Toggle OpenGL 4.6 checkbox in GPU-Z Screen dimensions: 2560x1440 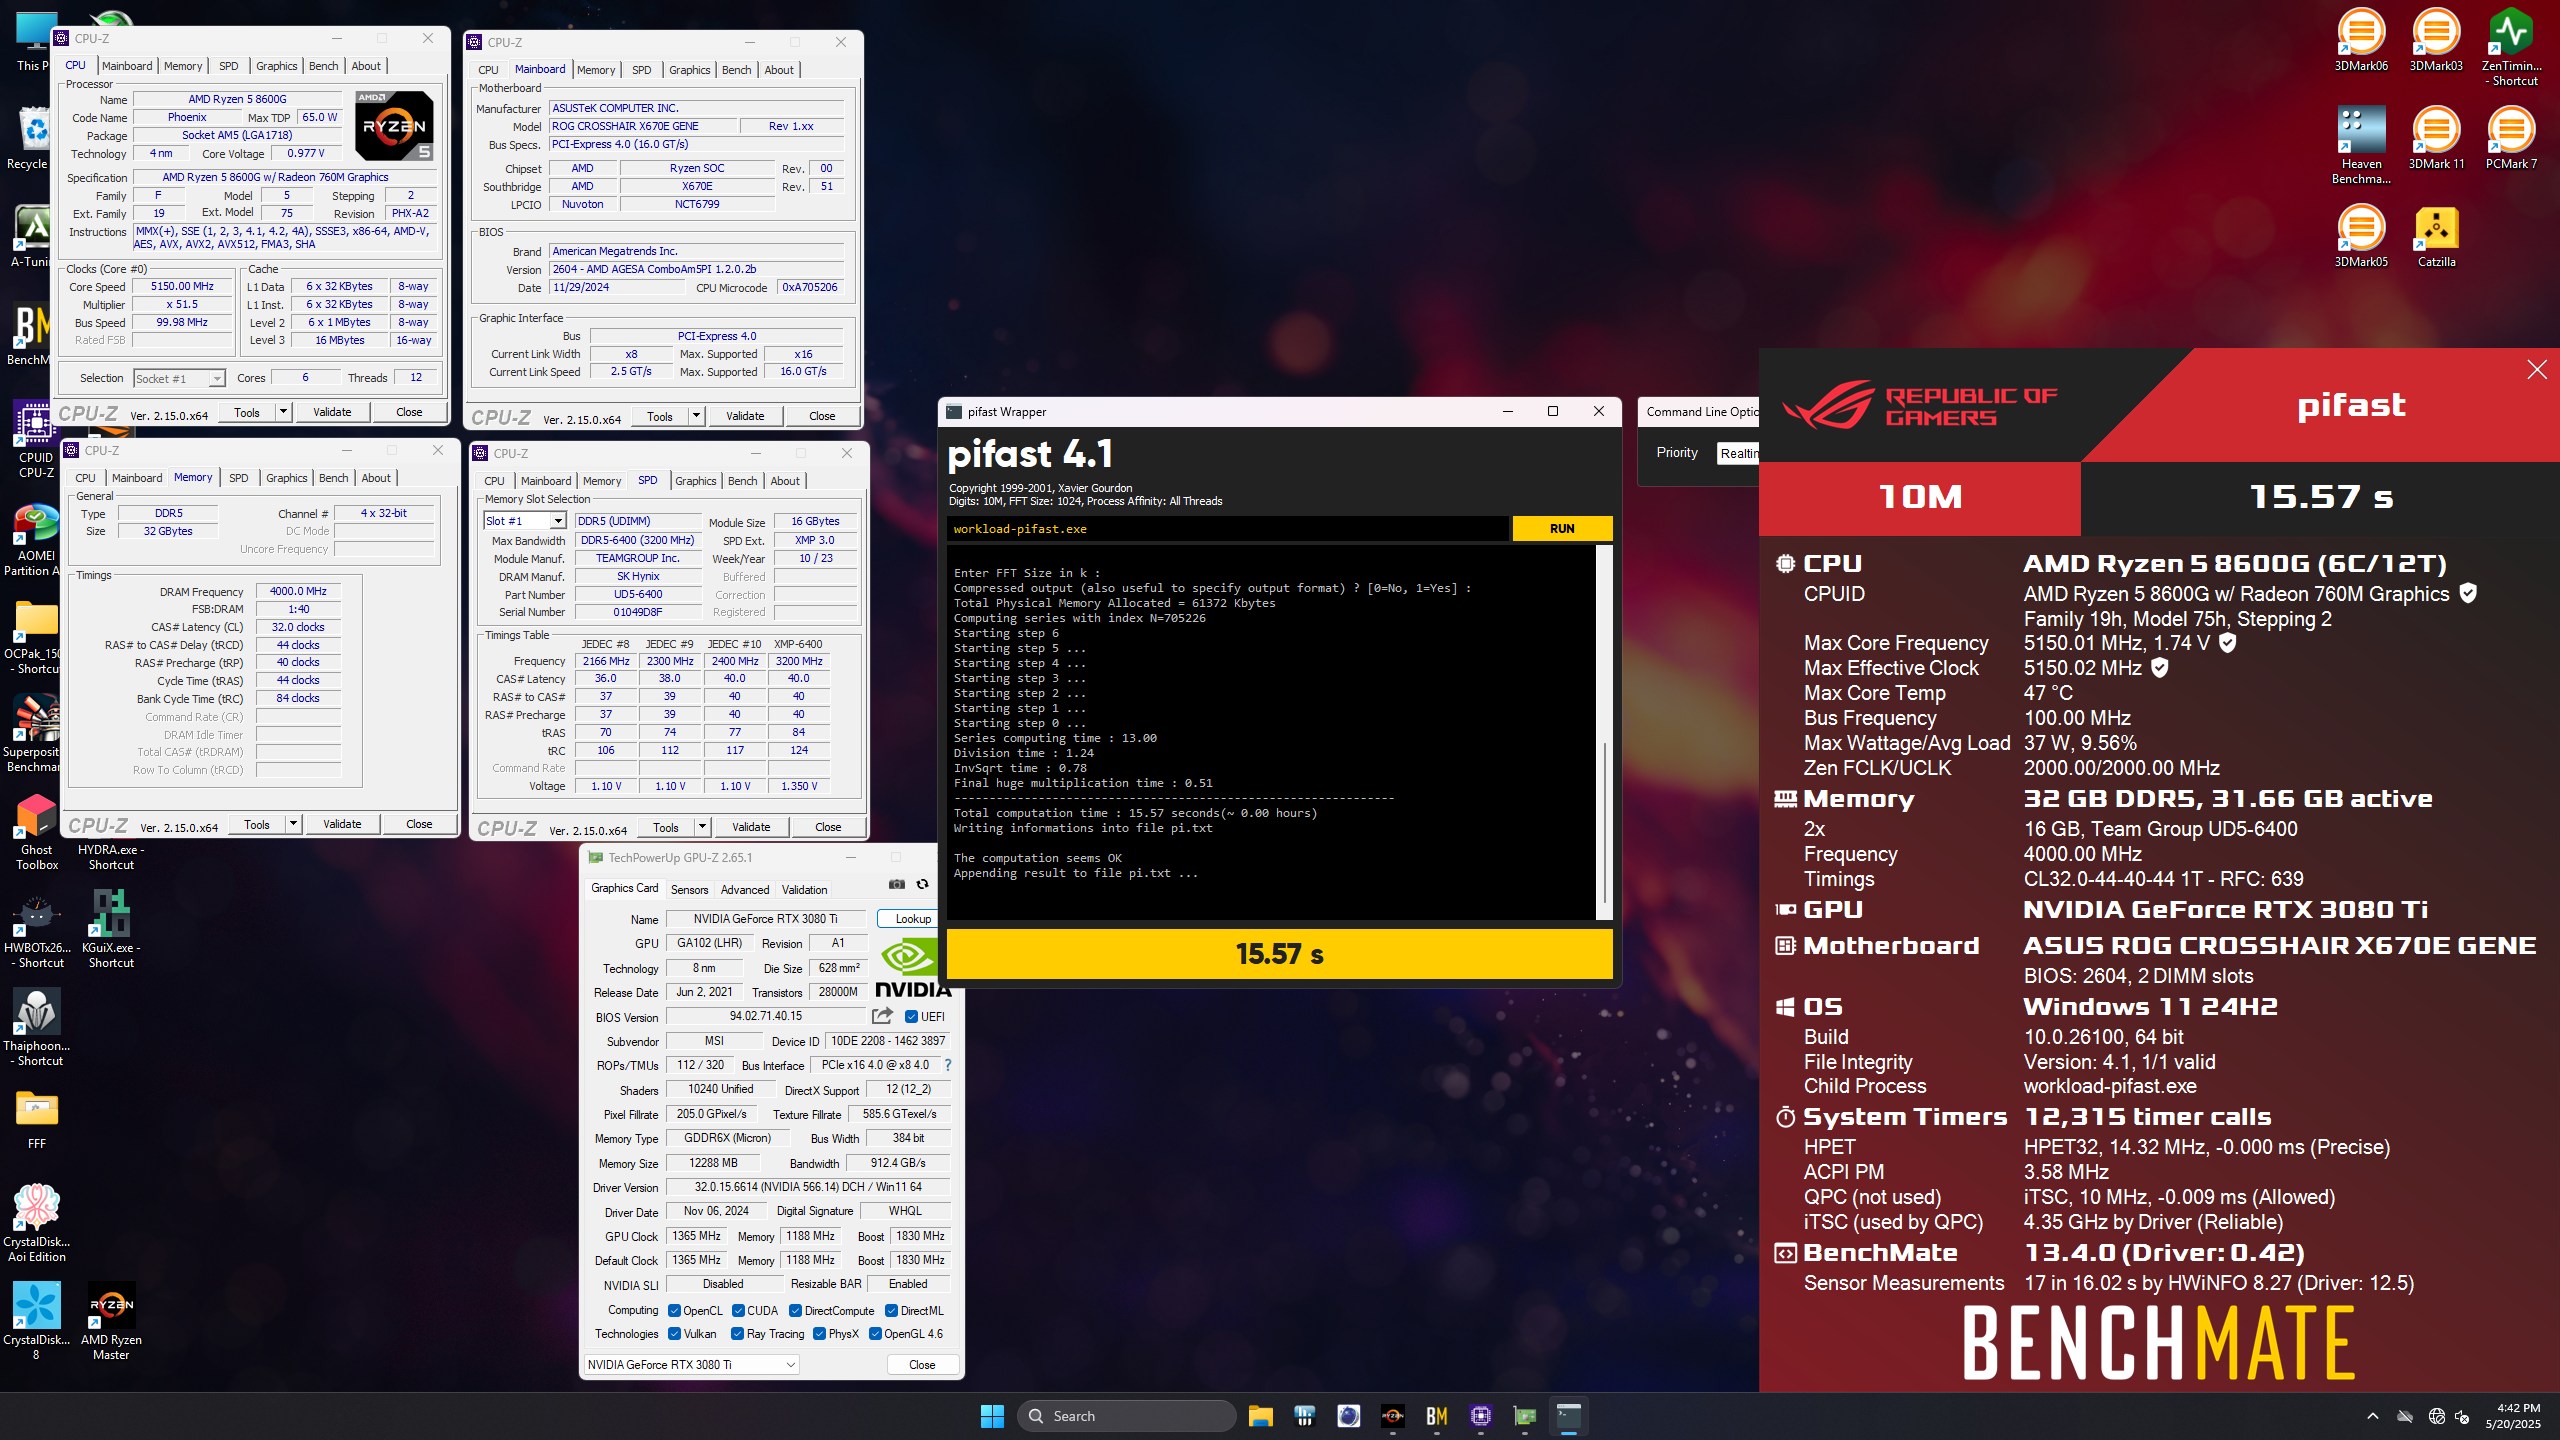point(875,1334)
